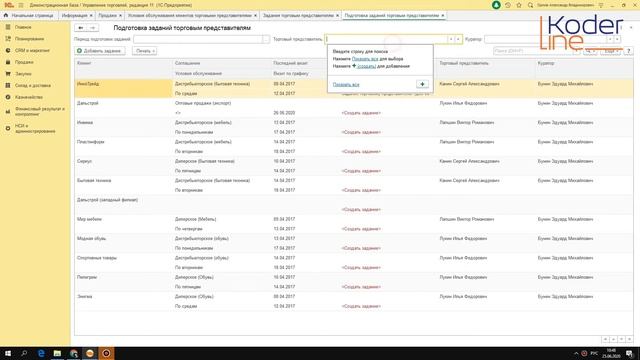Click Создать задание link in Мир мебели row

(361, 229)
